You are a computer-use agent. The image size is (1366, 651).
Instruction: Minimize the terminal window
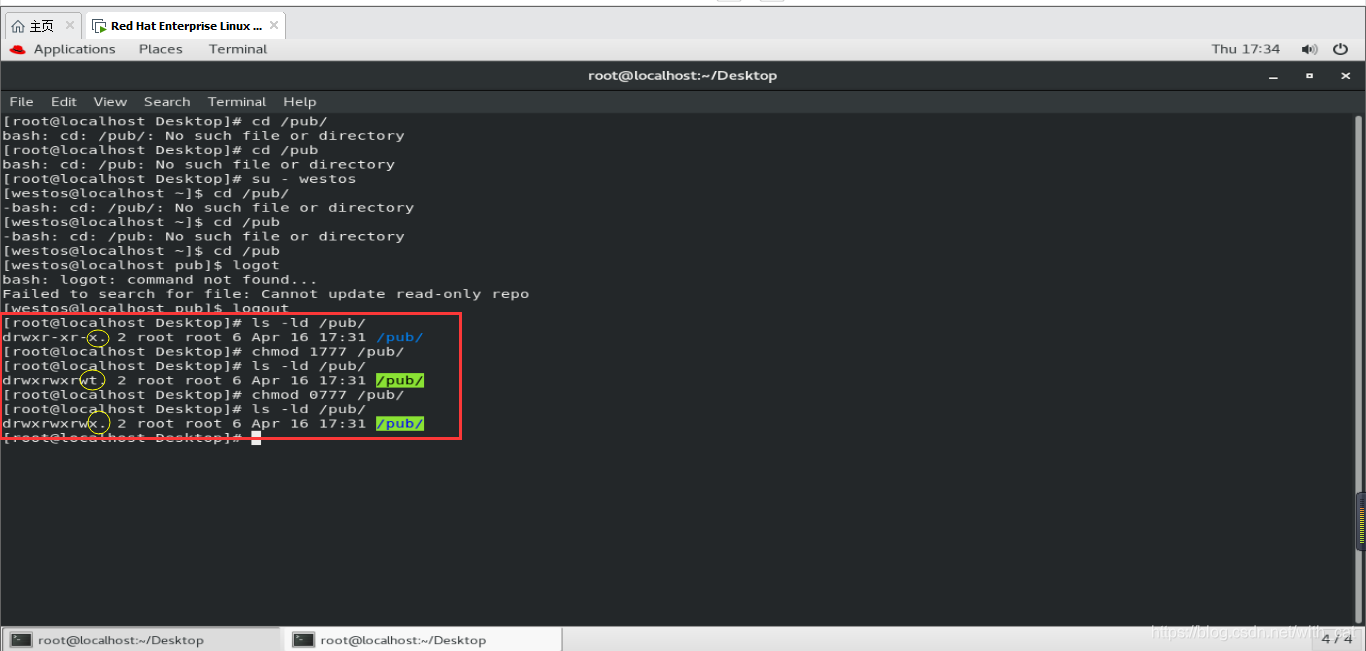[1274, 75]
